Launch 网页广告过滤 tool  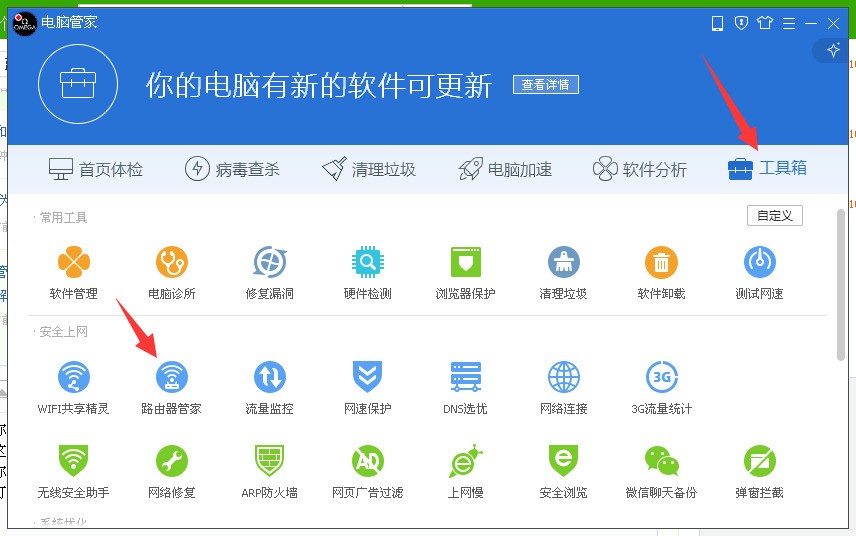[367, 472]
